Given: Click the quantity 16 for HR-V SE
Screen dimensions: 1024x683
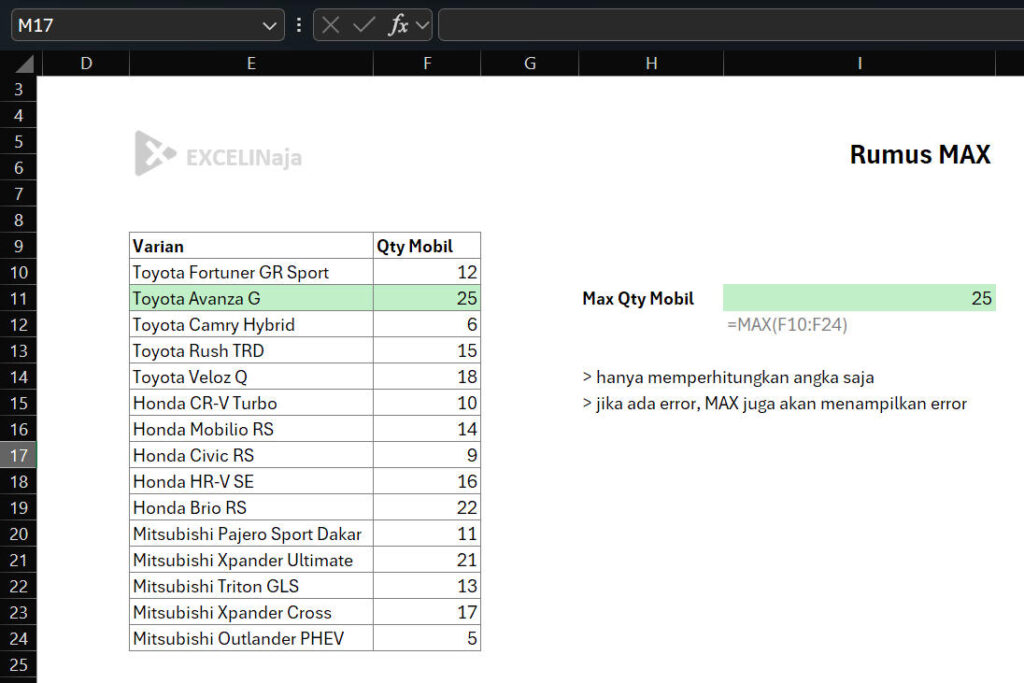Looking at the screenshot, I should (427, 481).
